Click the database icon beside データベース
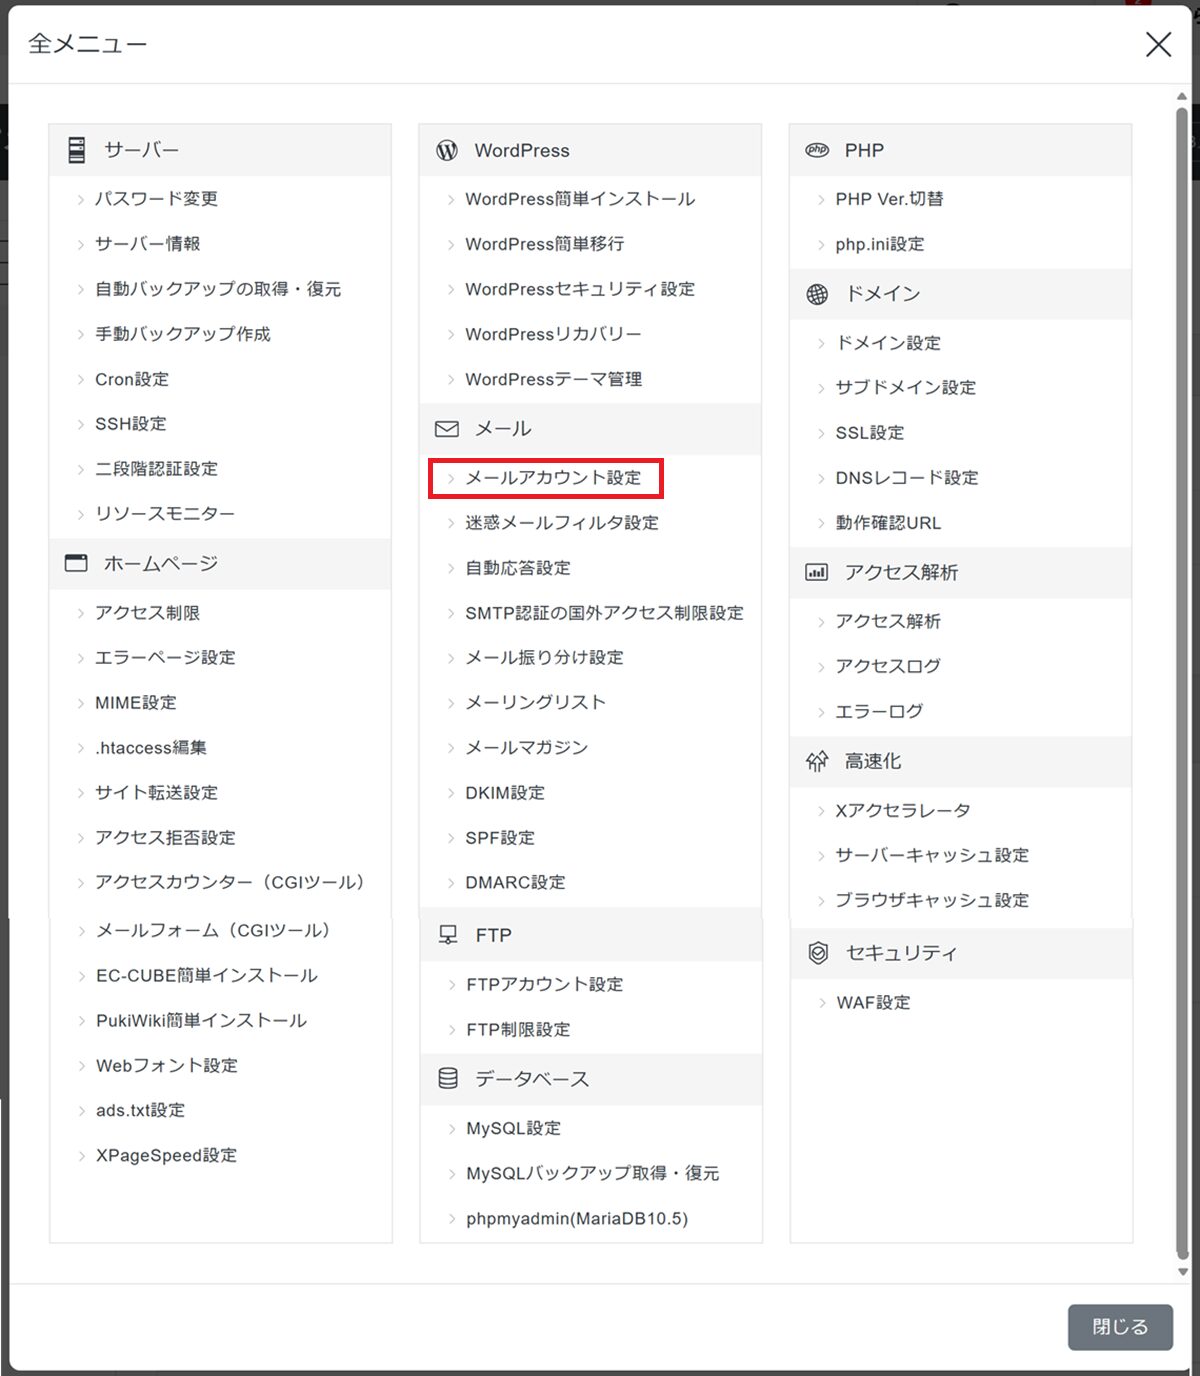Image resolution: width=1200 pixels, height=1376 pixels. click(x=448, y=1078)
